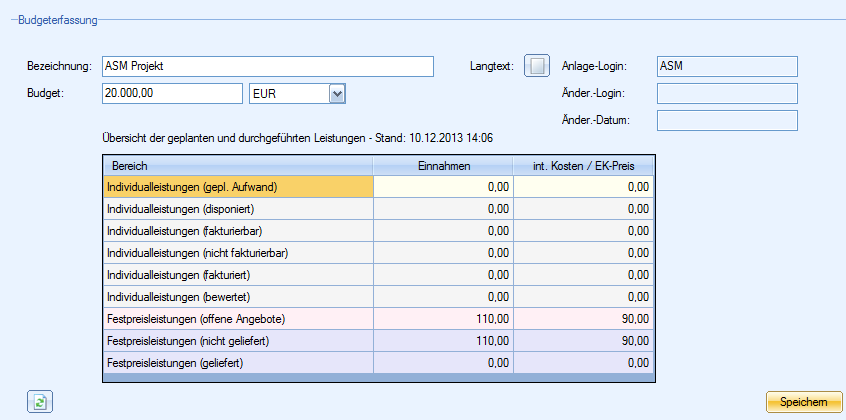846x420 pixels.
Task: Click Einnahmen 110,00 in nicht geliefert row
Action: point(444,341)
